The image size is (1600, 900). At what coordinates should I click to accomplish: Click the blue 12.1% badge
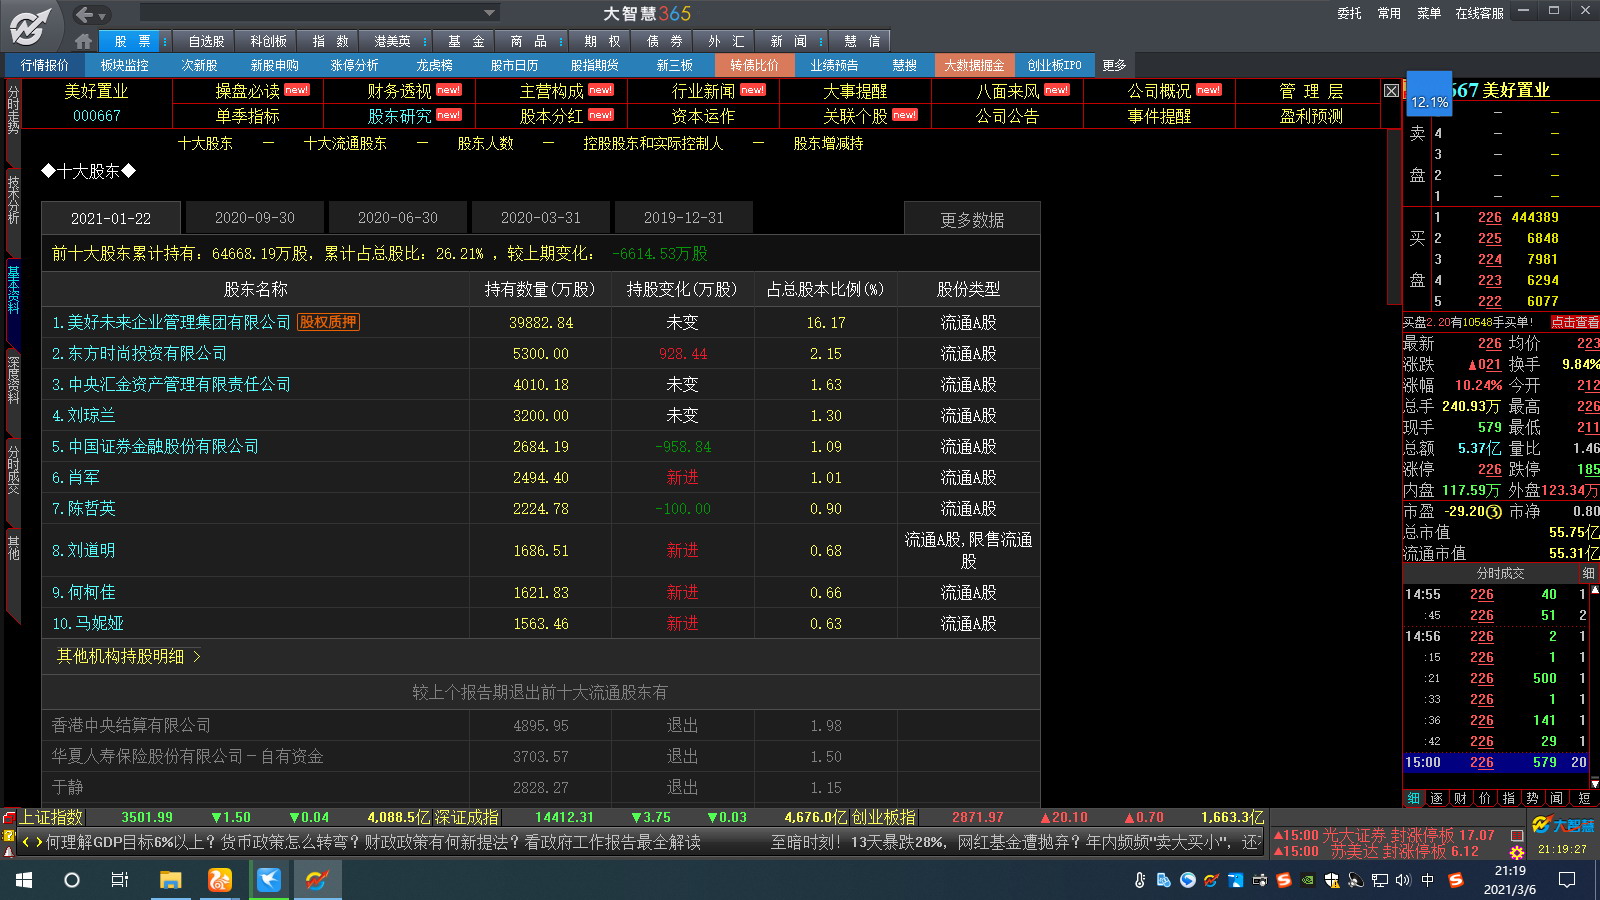pos(1429,95)
